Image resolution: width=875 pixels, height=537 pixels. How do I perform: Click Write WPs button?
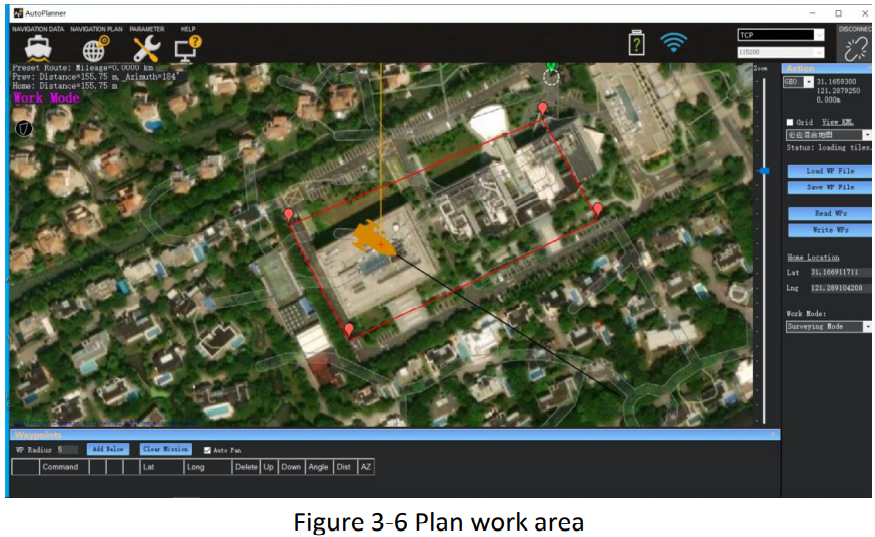click(830, 230)
